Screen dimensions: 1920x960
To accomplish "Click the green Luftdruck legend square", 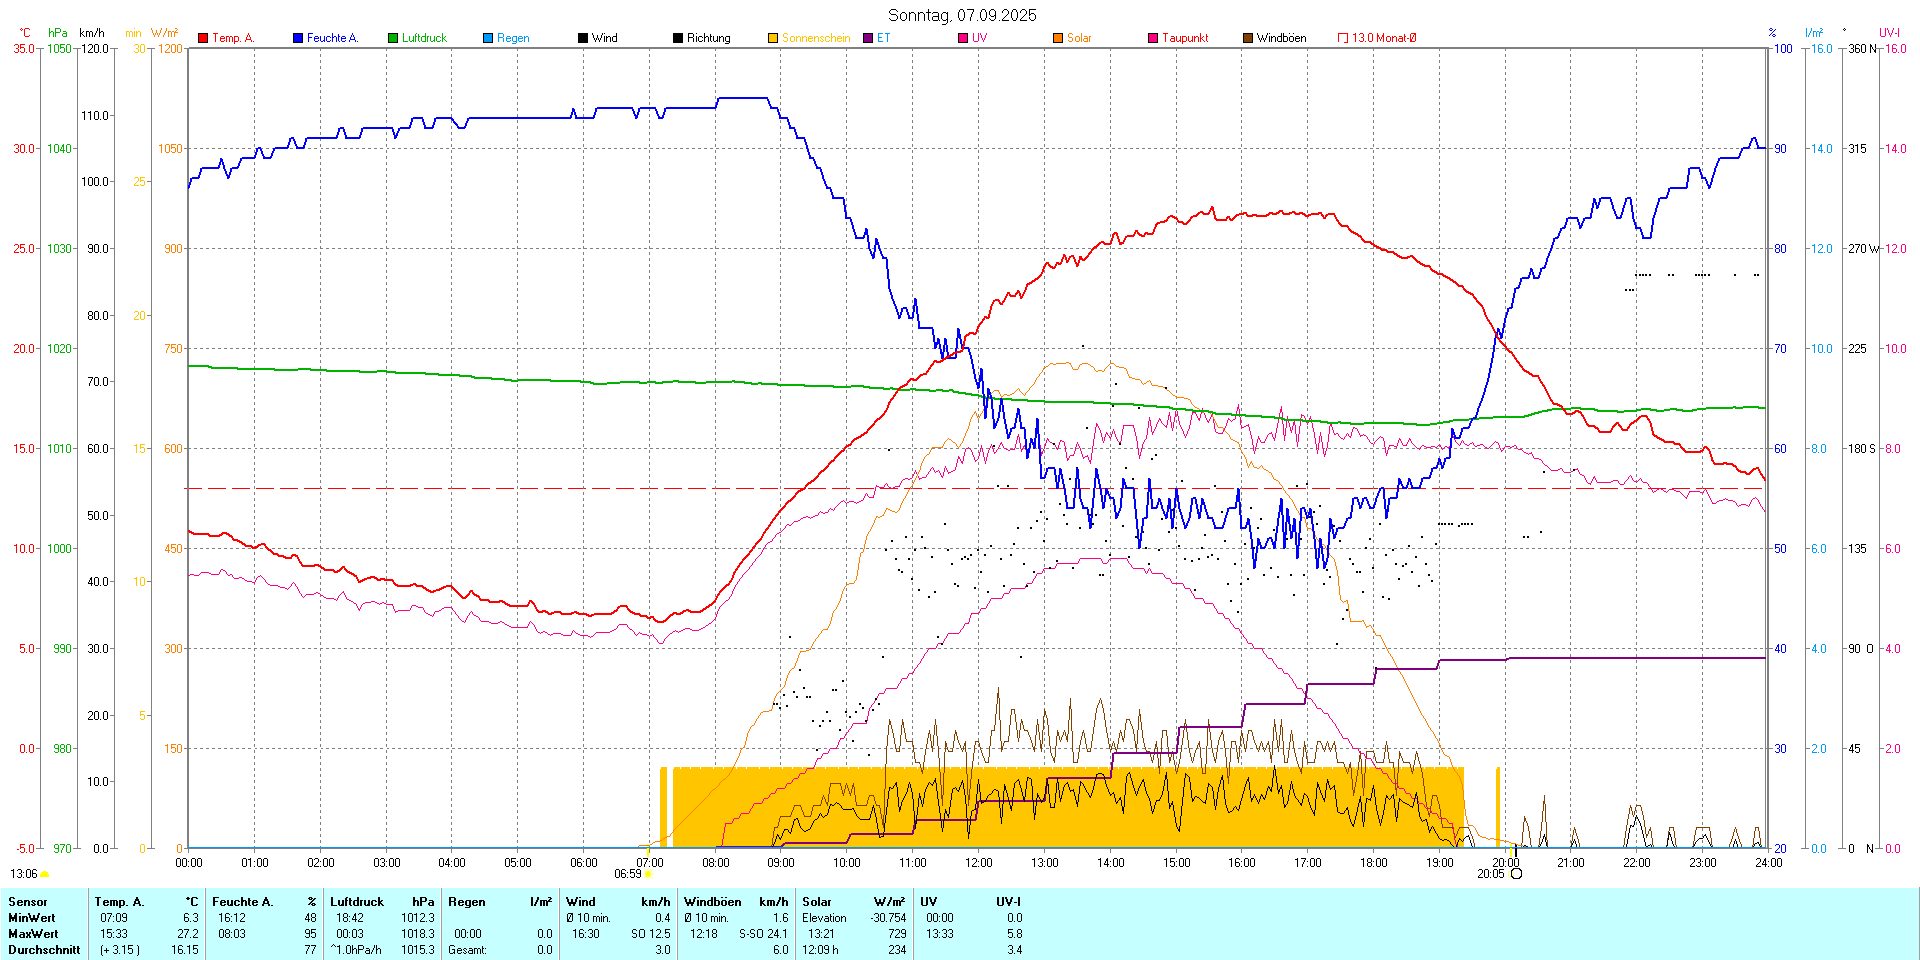I will tap(393, 38).
